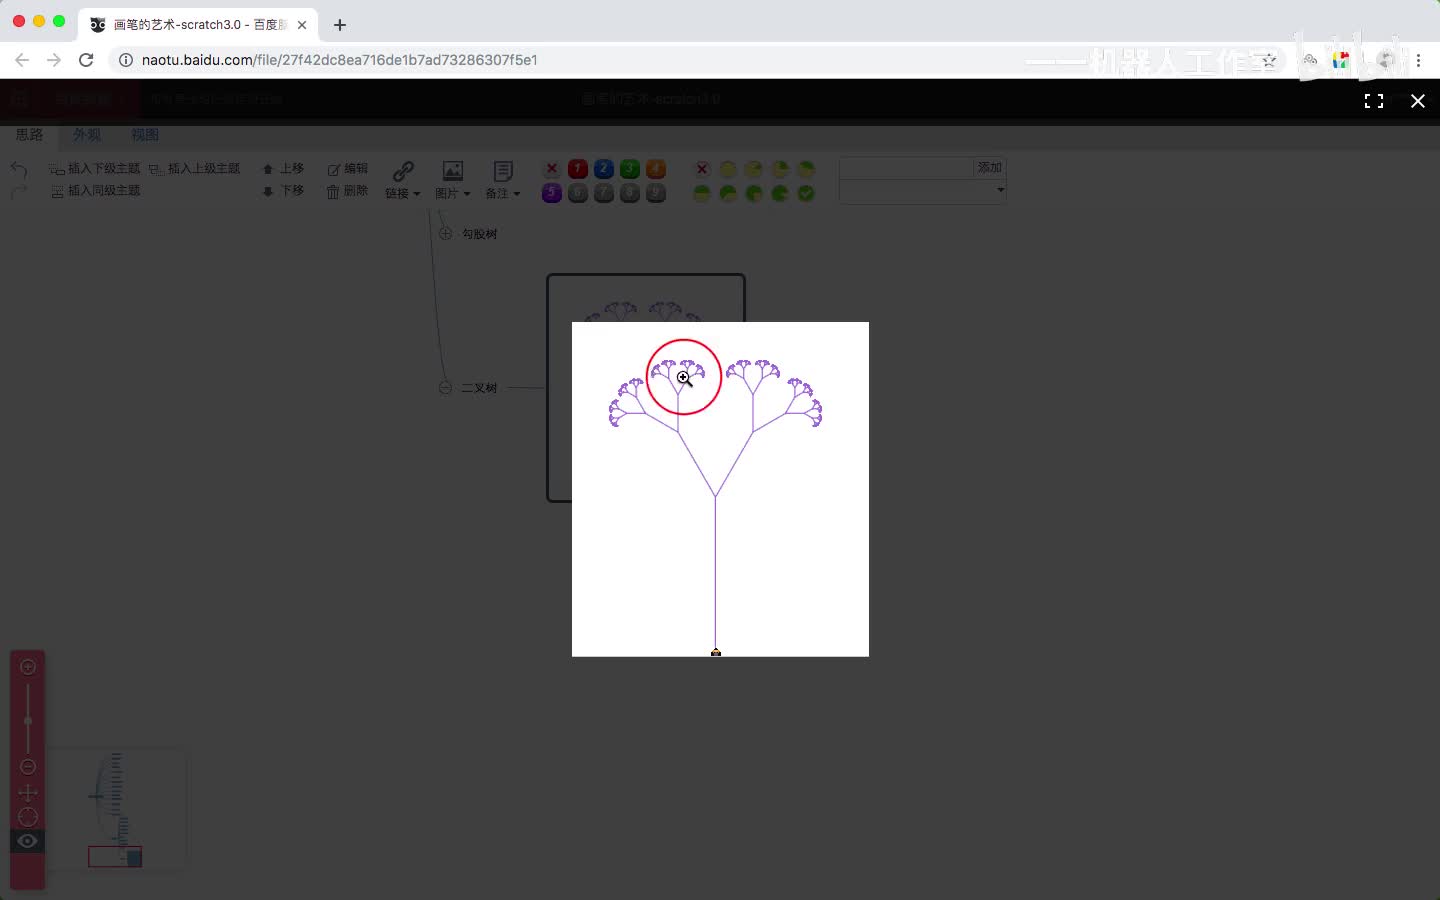
Task: Zoom out with the minus magnifier button
Action: [28, 767]
